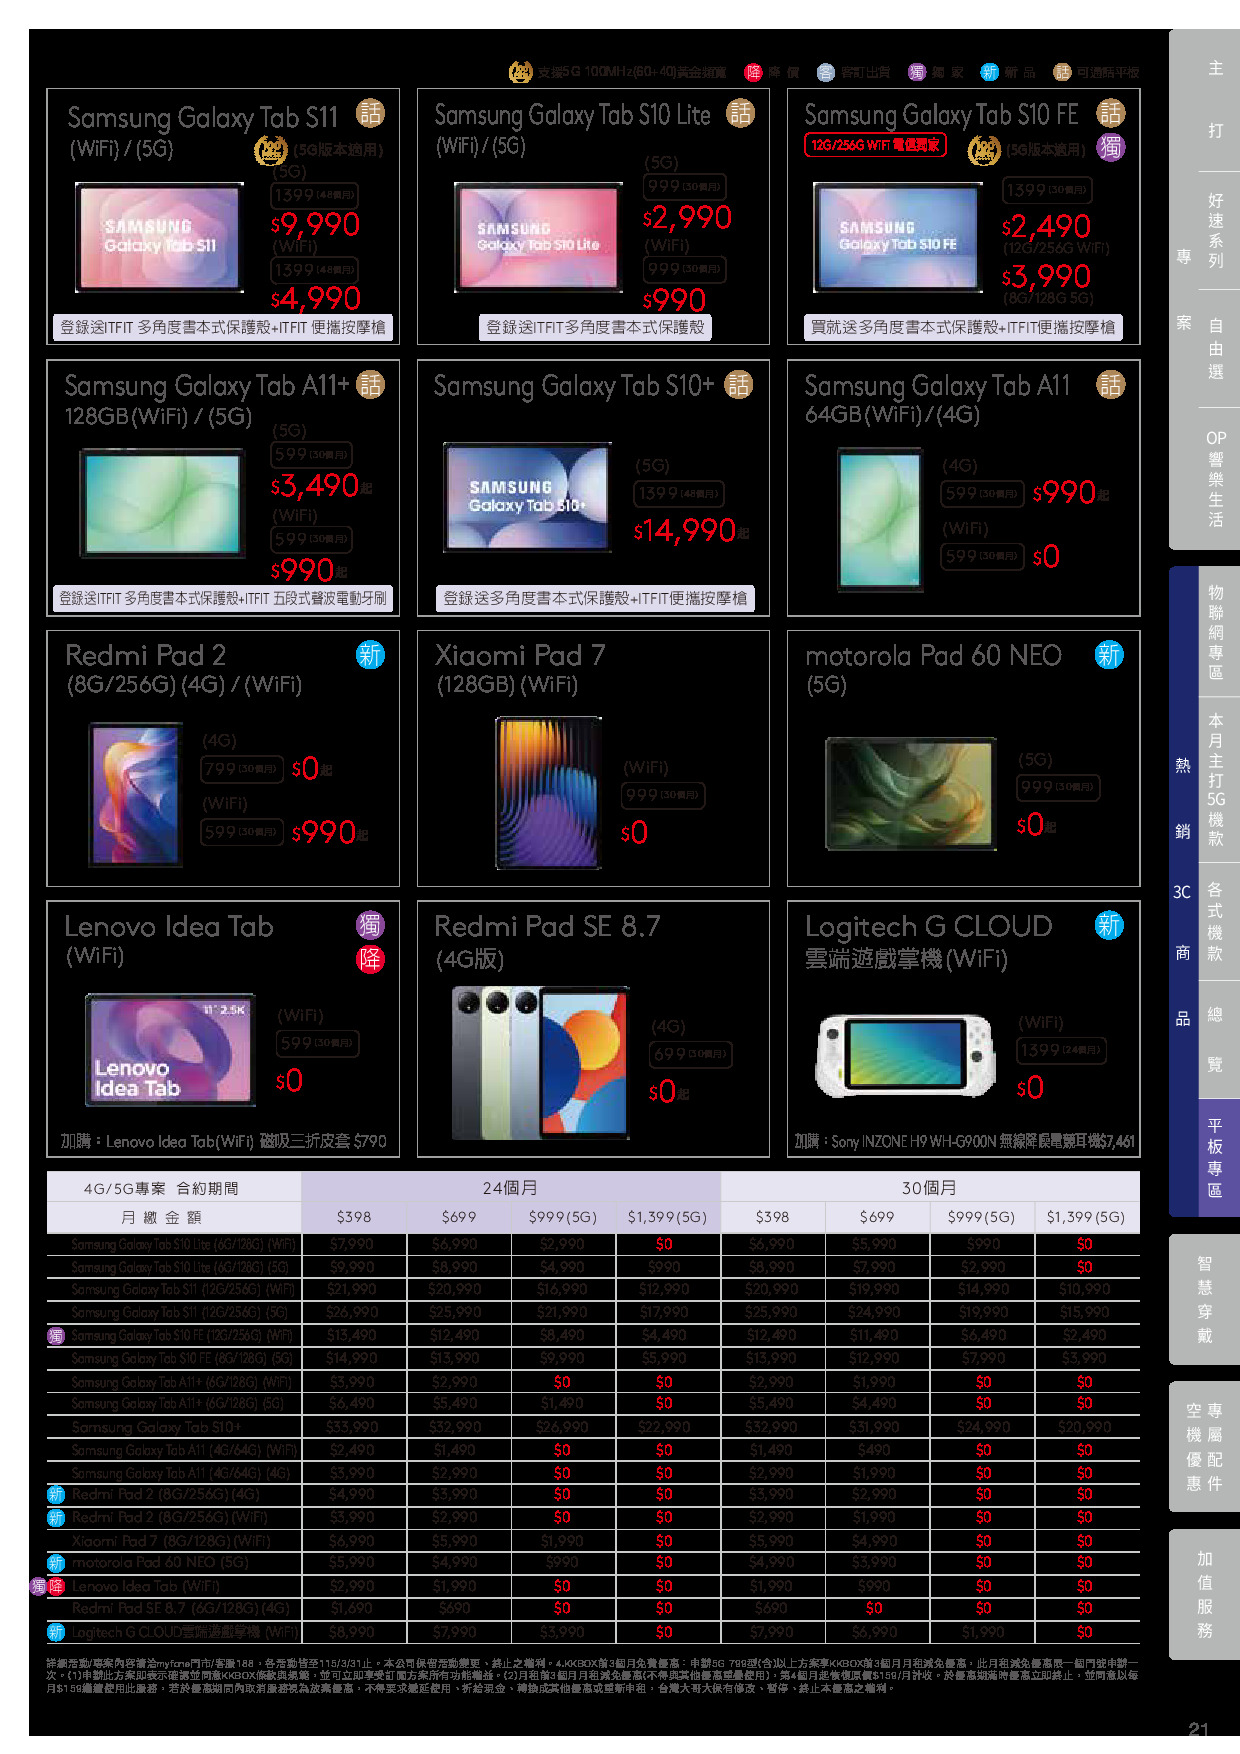Screen dimensions: 1240x1754
Task: Click the 新 badge on Redmi Pad 2 card
Action: (x=370, y=655)
